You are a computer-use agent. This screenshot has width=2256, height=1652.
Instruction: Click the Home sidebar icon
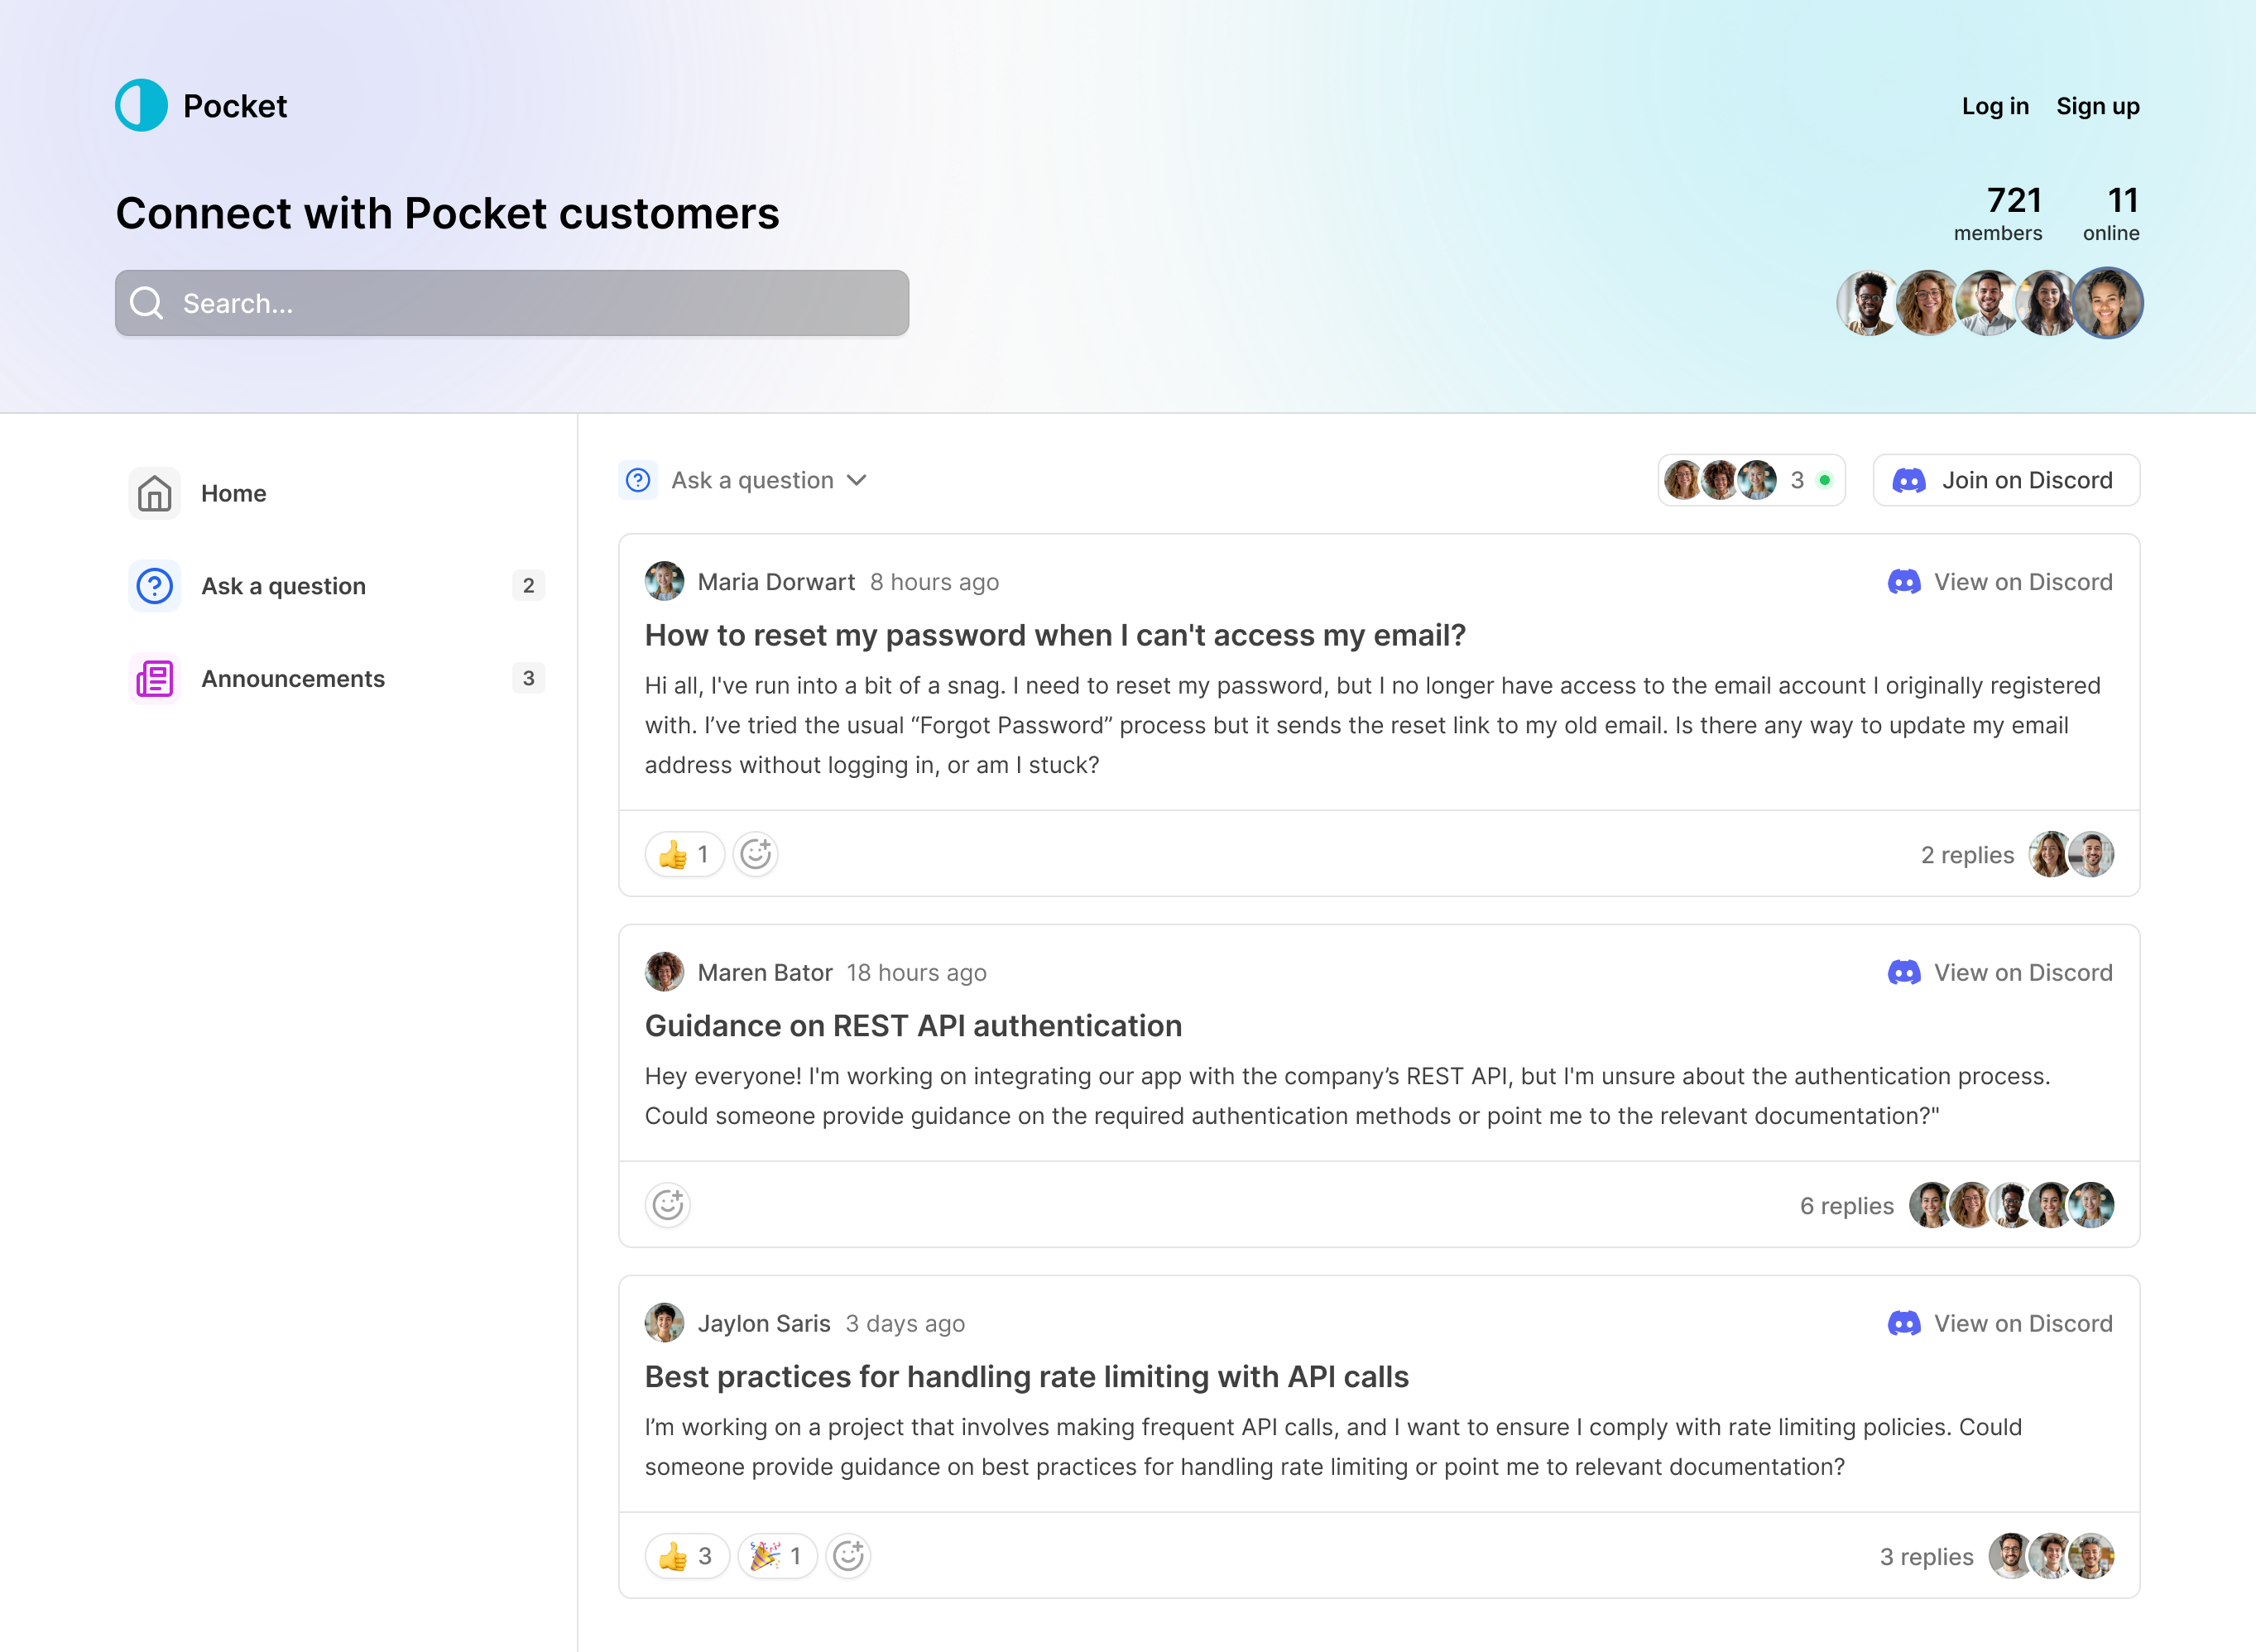point(154,492)
